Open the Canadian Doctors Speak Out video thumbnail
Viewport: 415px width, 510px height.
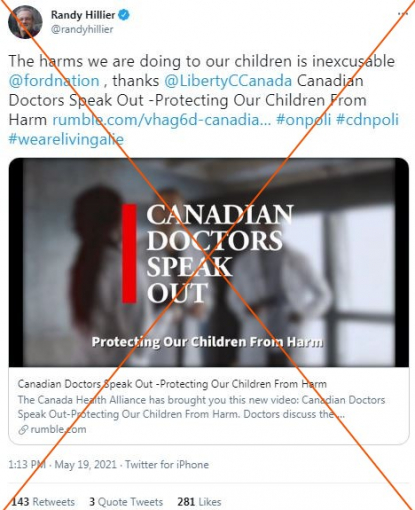pyautogui.click(x=209, y=263)
